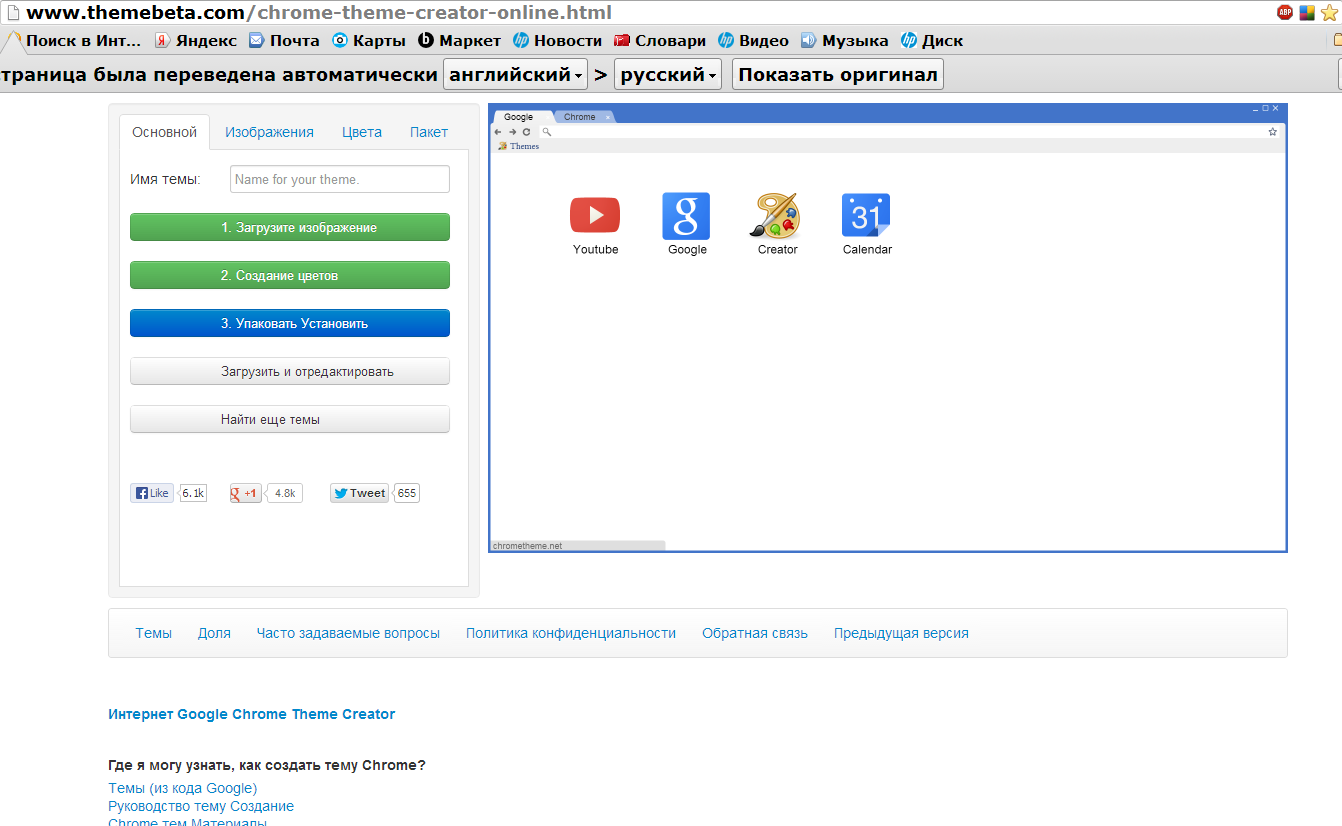Switch to the Пакет tab
Image resolution: width=1342 pixels, height=826 pixels.
[429, 132]
